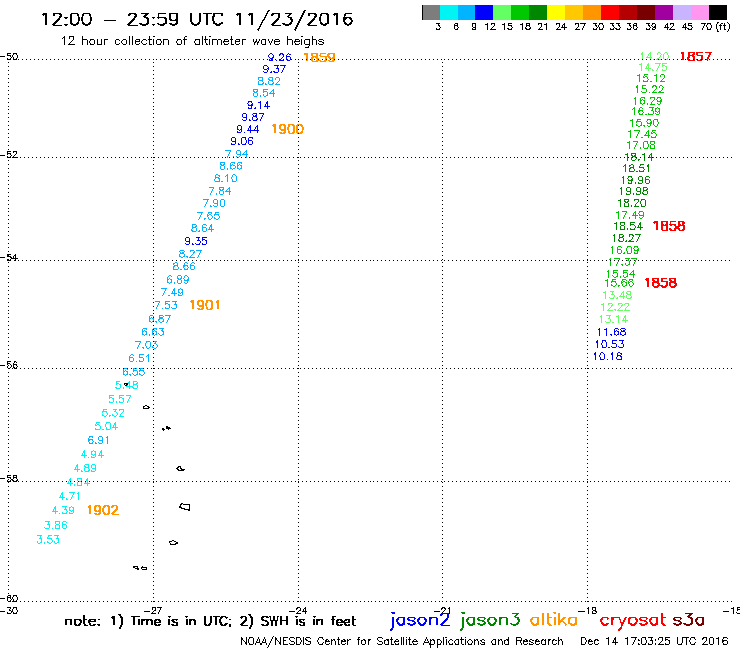Screen dimensions: 740x650
Task: Click the value '3.86'
Action: click(56, 525)
